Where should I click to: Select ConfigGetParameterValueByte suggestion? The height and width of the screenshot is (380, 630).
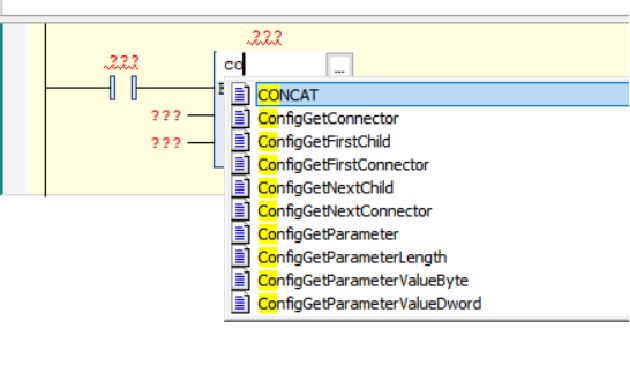tap(363, 280)
